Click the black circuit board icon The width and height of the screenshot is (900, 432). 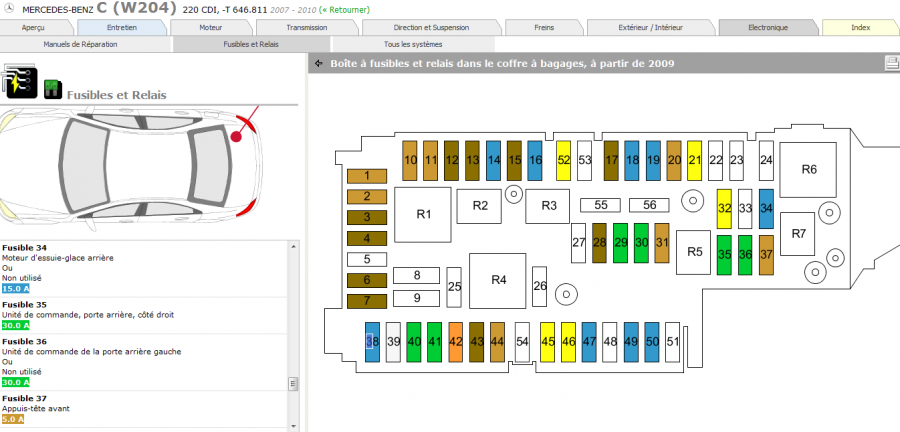click(21, 81)
